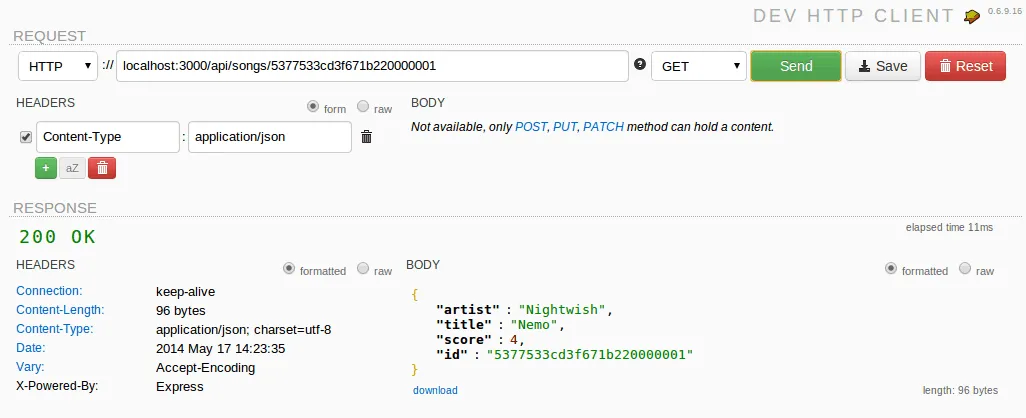
Task: Click the Dev HTTP Client logo icon
Action: tap(971, 16)
